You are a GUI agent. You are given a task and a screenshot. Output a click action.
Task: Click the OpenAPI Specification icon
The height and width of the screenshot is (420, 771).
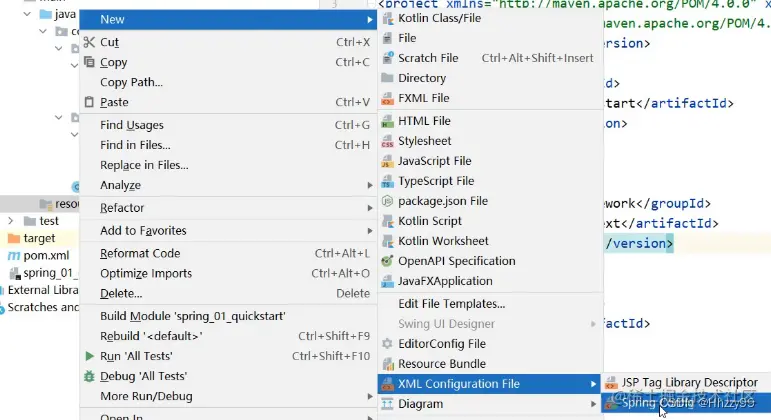pyautogui.click(x=387, y=261)
